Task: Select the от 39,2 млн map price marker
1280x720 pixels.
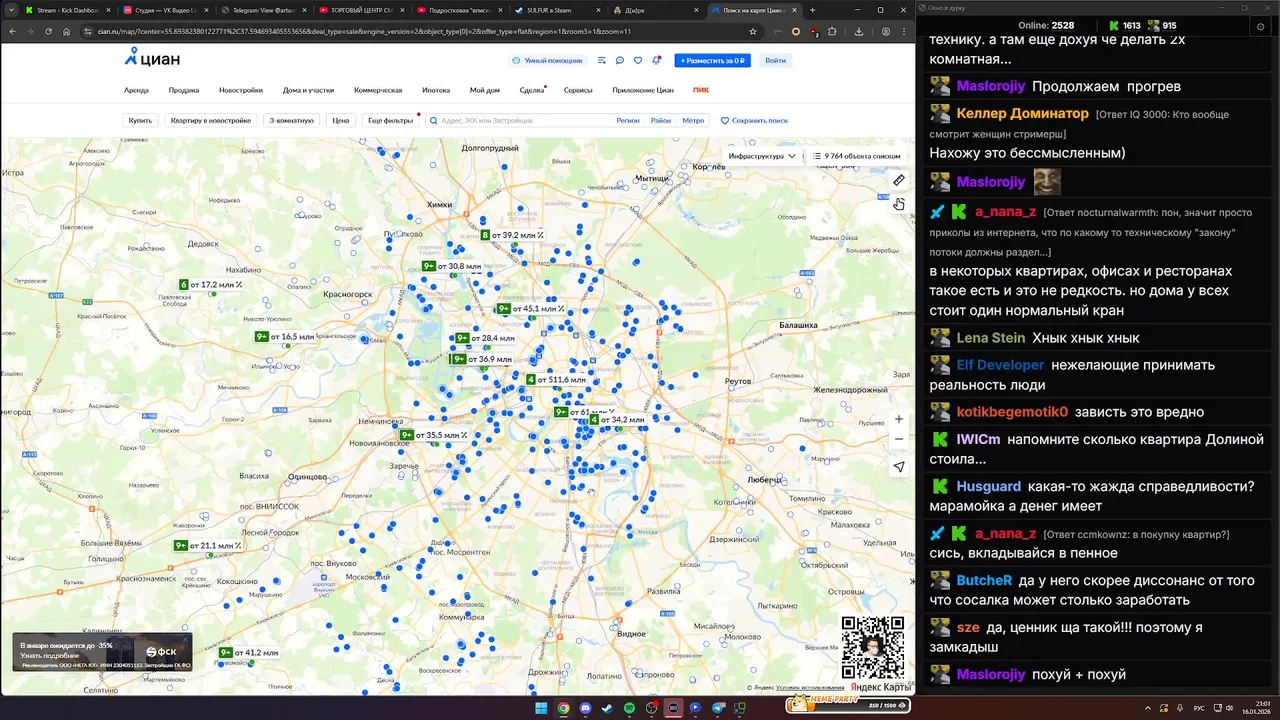Action: (x=512, y=235)
